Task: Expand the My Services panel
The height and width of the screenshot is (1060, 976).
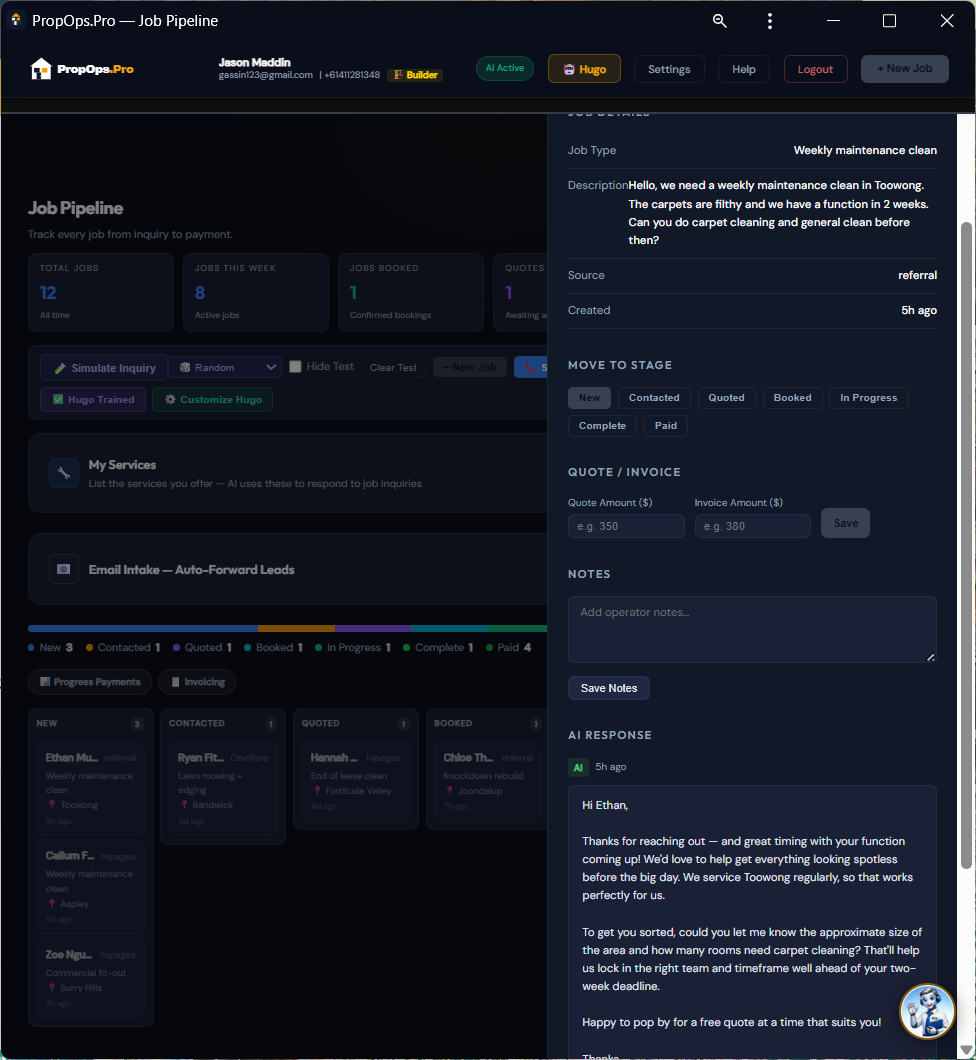Action: click(x=287, y=473)
